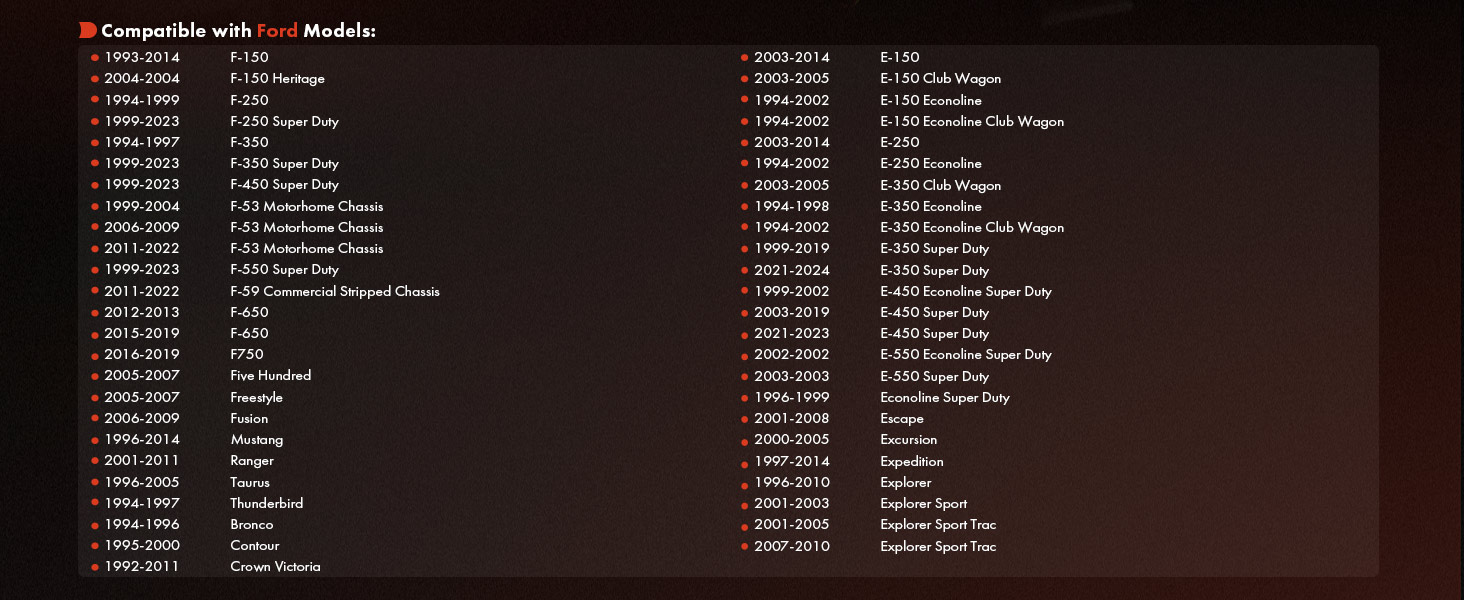
Task: Click the year range 2001-2008
Action: point(792,418)
